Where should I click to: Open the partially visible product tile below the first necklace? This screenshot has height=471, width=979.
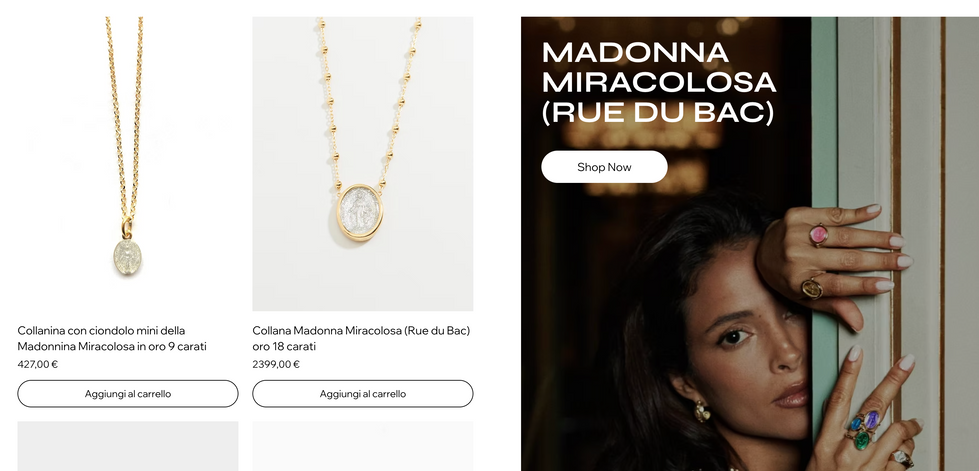point(127,446)
